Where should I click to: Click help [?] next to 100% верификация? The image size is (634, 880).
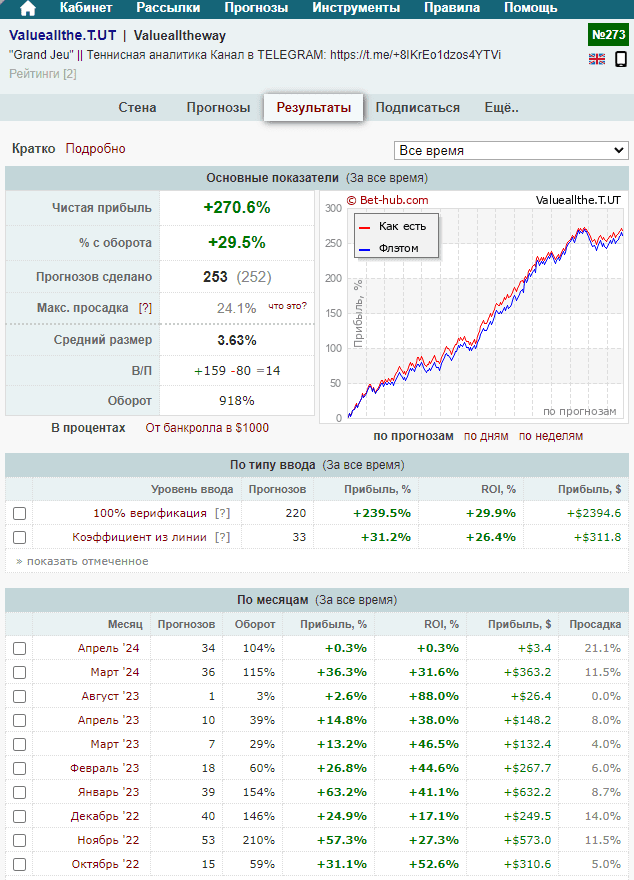click(222, 513)
